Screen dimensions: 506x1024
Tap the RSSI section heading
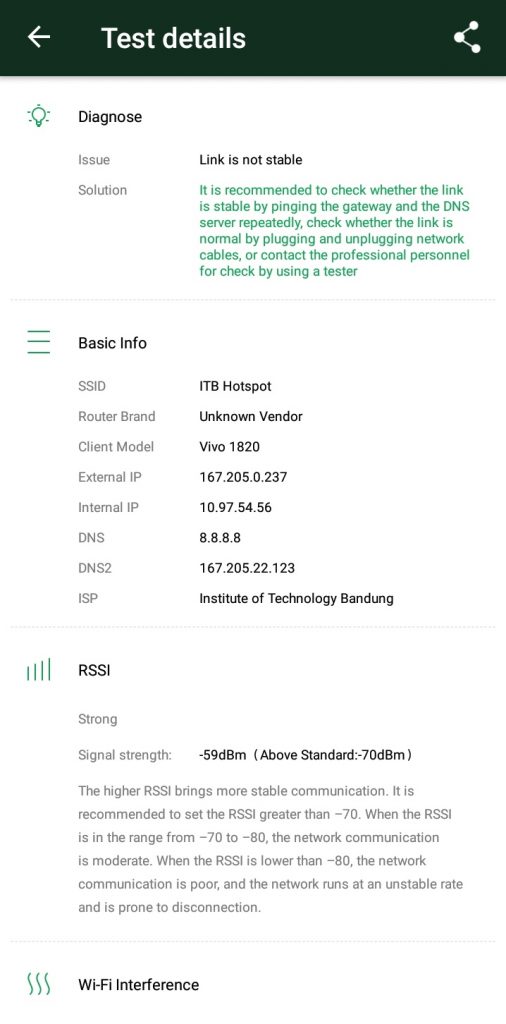click(x=94, y=670)
